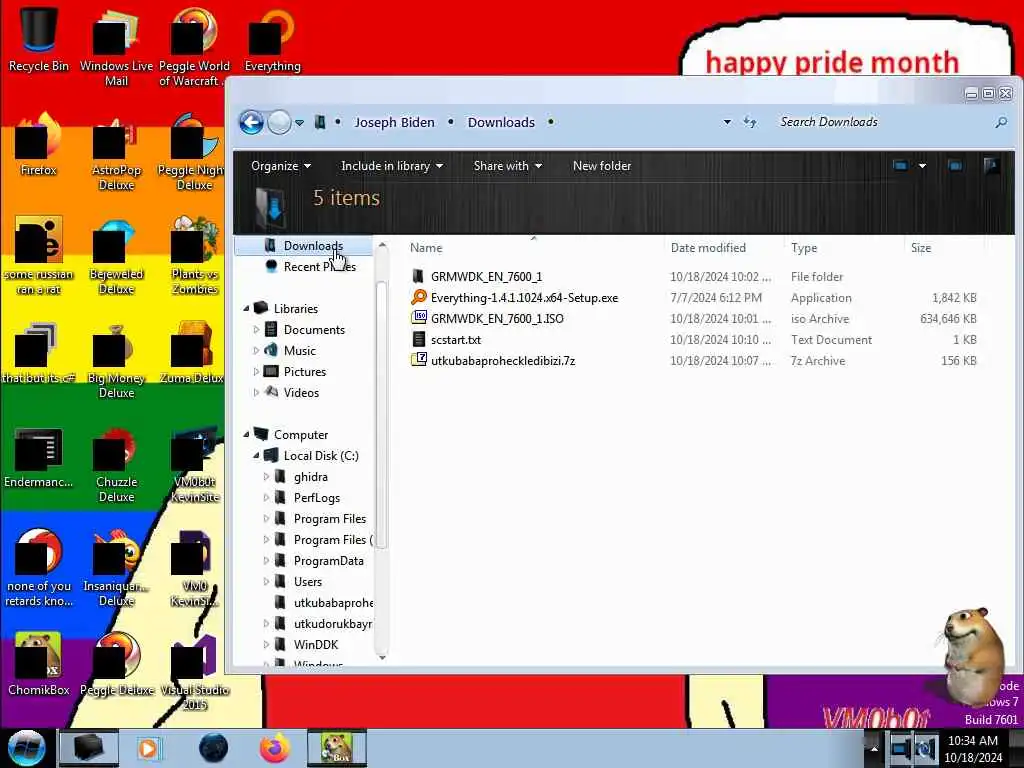Open the Organize menu
Image resolution: width=1024 pixels, height=768 pixels.
point(281,166)
